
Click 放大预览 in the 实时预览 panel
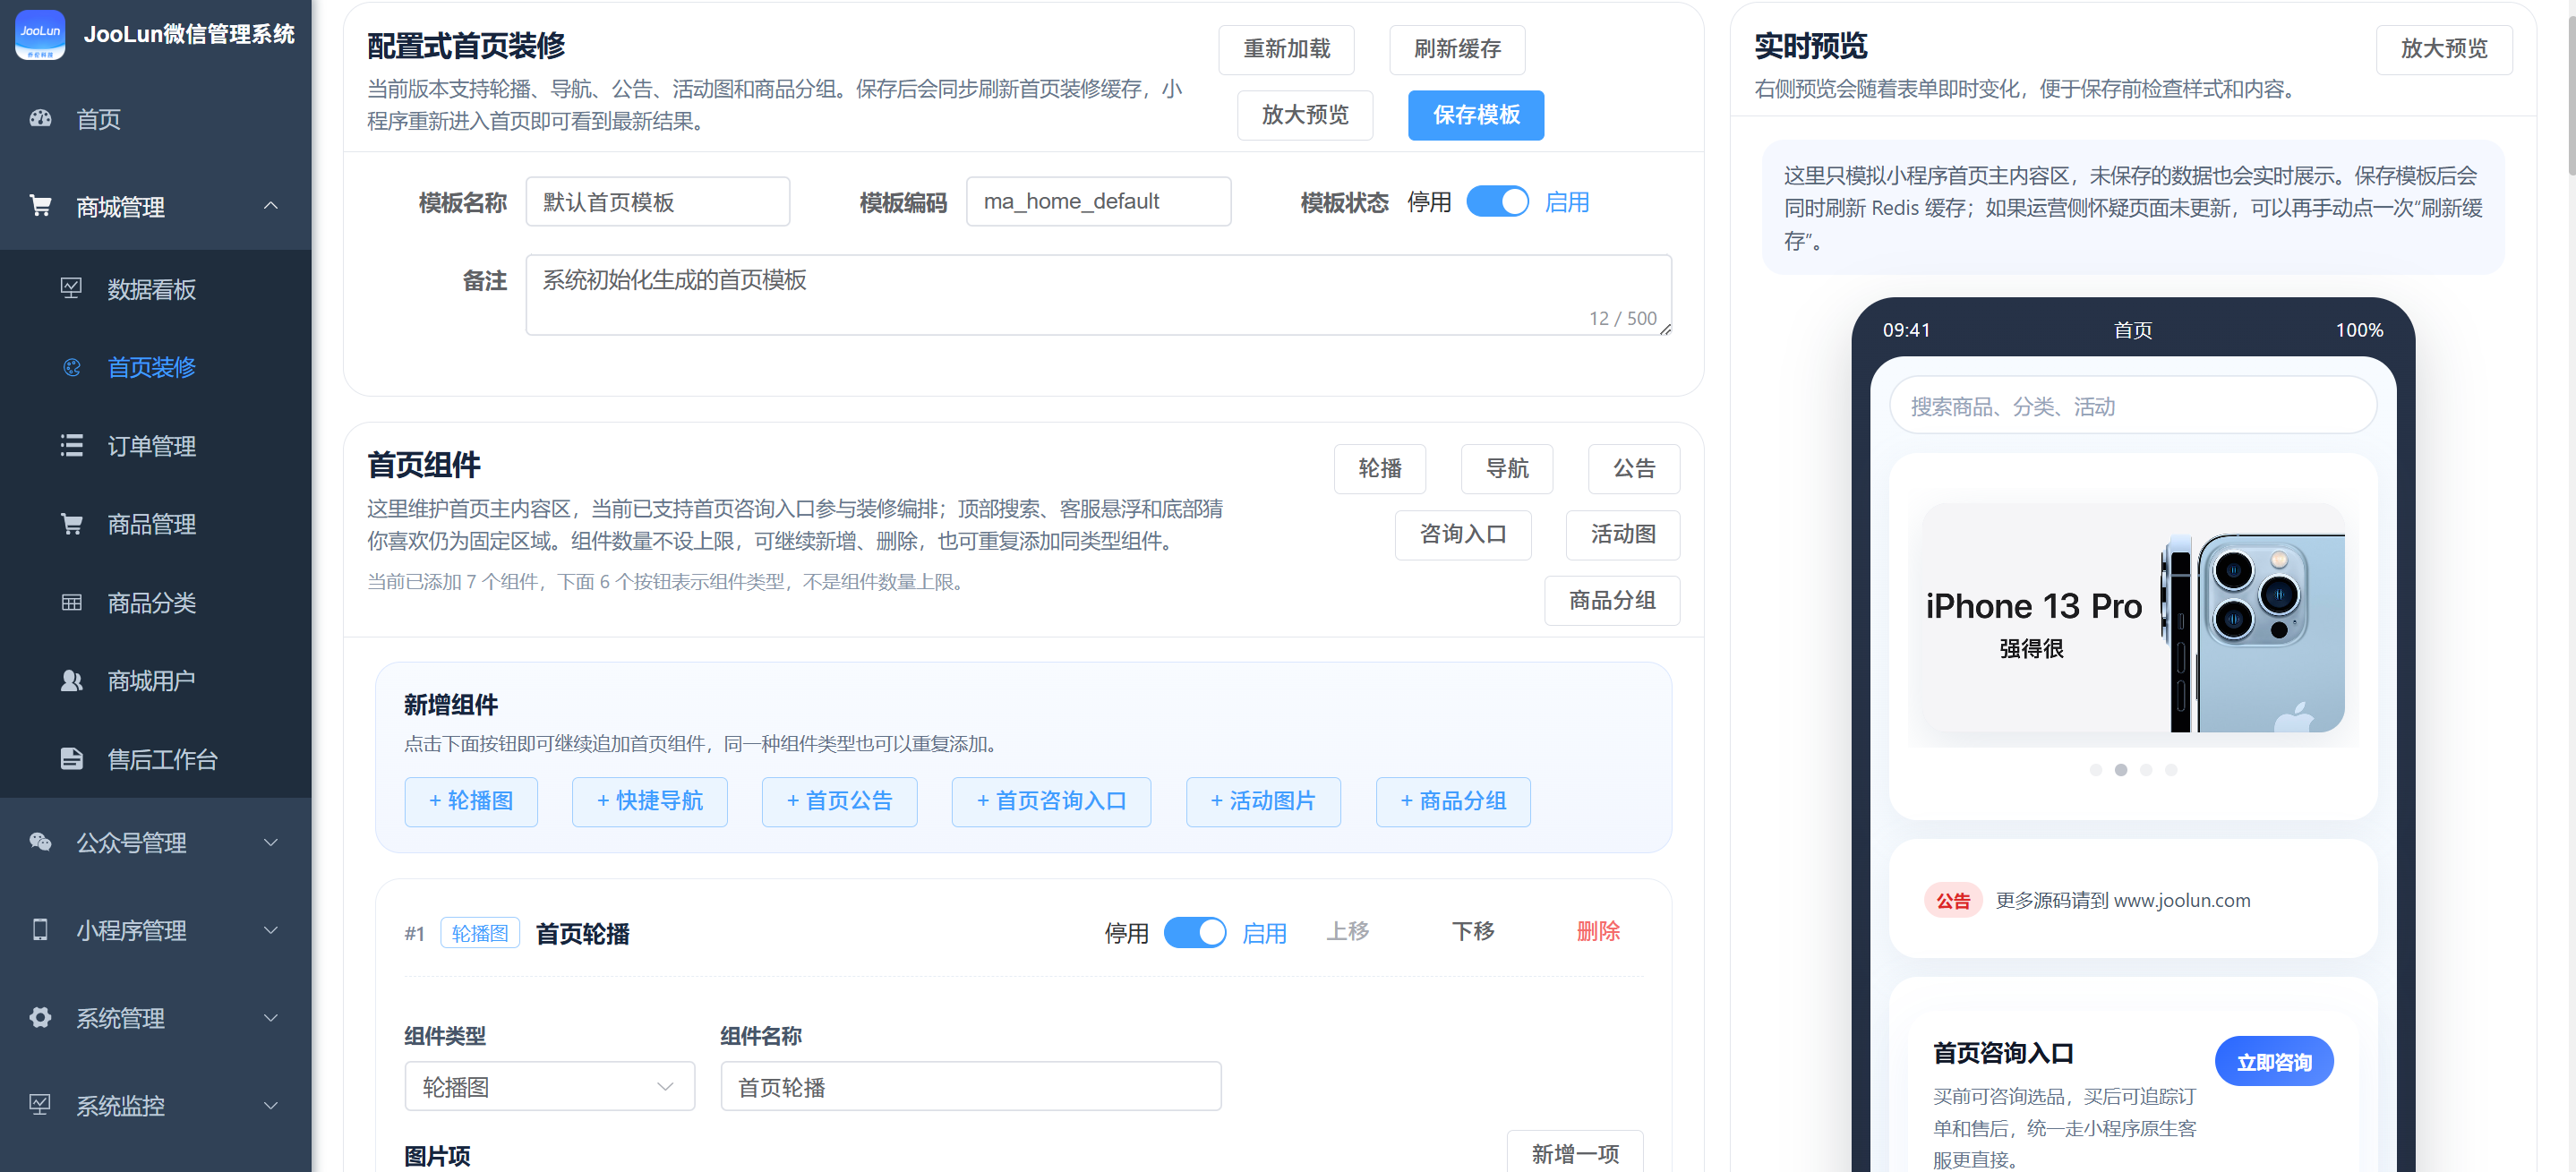(x=2443, y=49)
